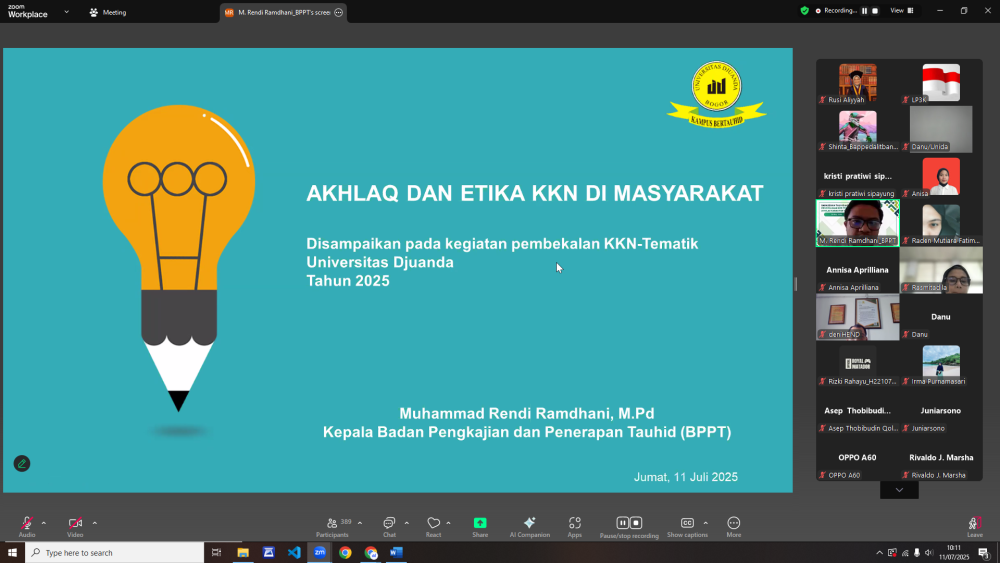Expand audio options arrow next to Audio

[43, 523]
